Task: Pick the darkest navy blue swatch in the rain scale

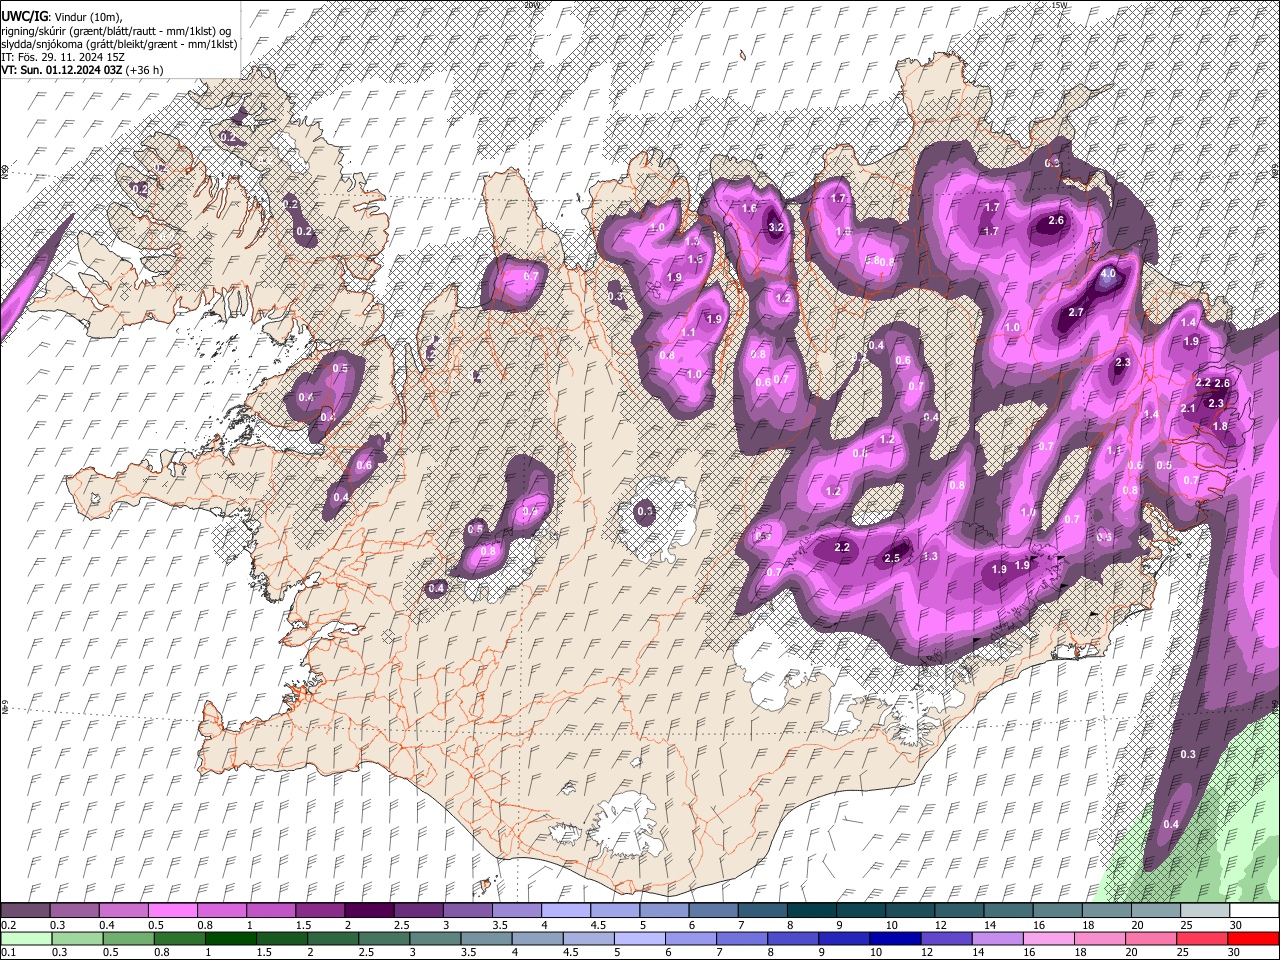Action: (x=893, y=938)
